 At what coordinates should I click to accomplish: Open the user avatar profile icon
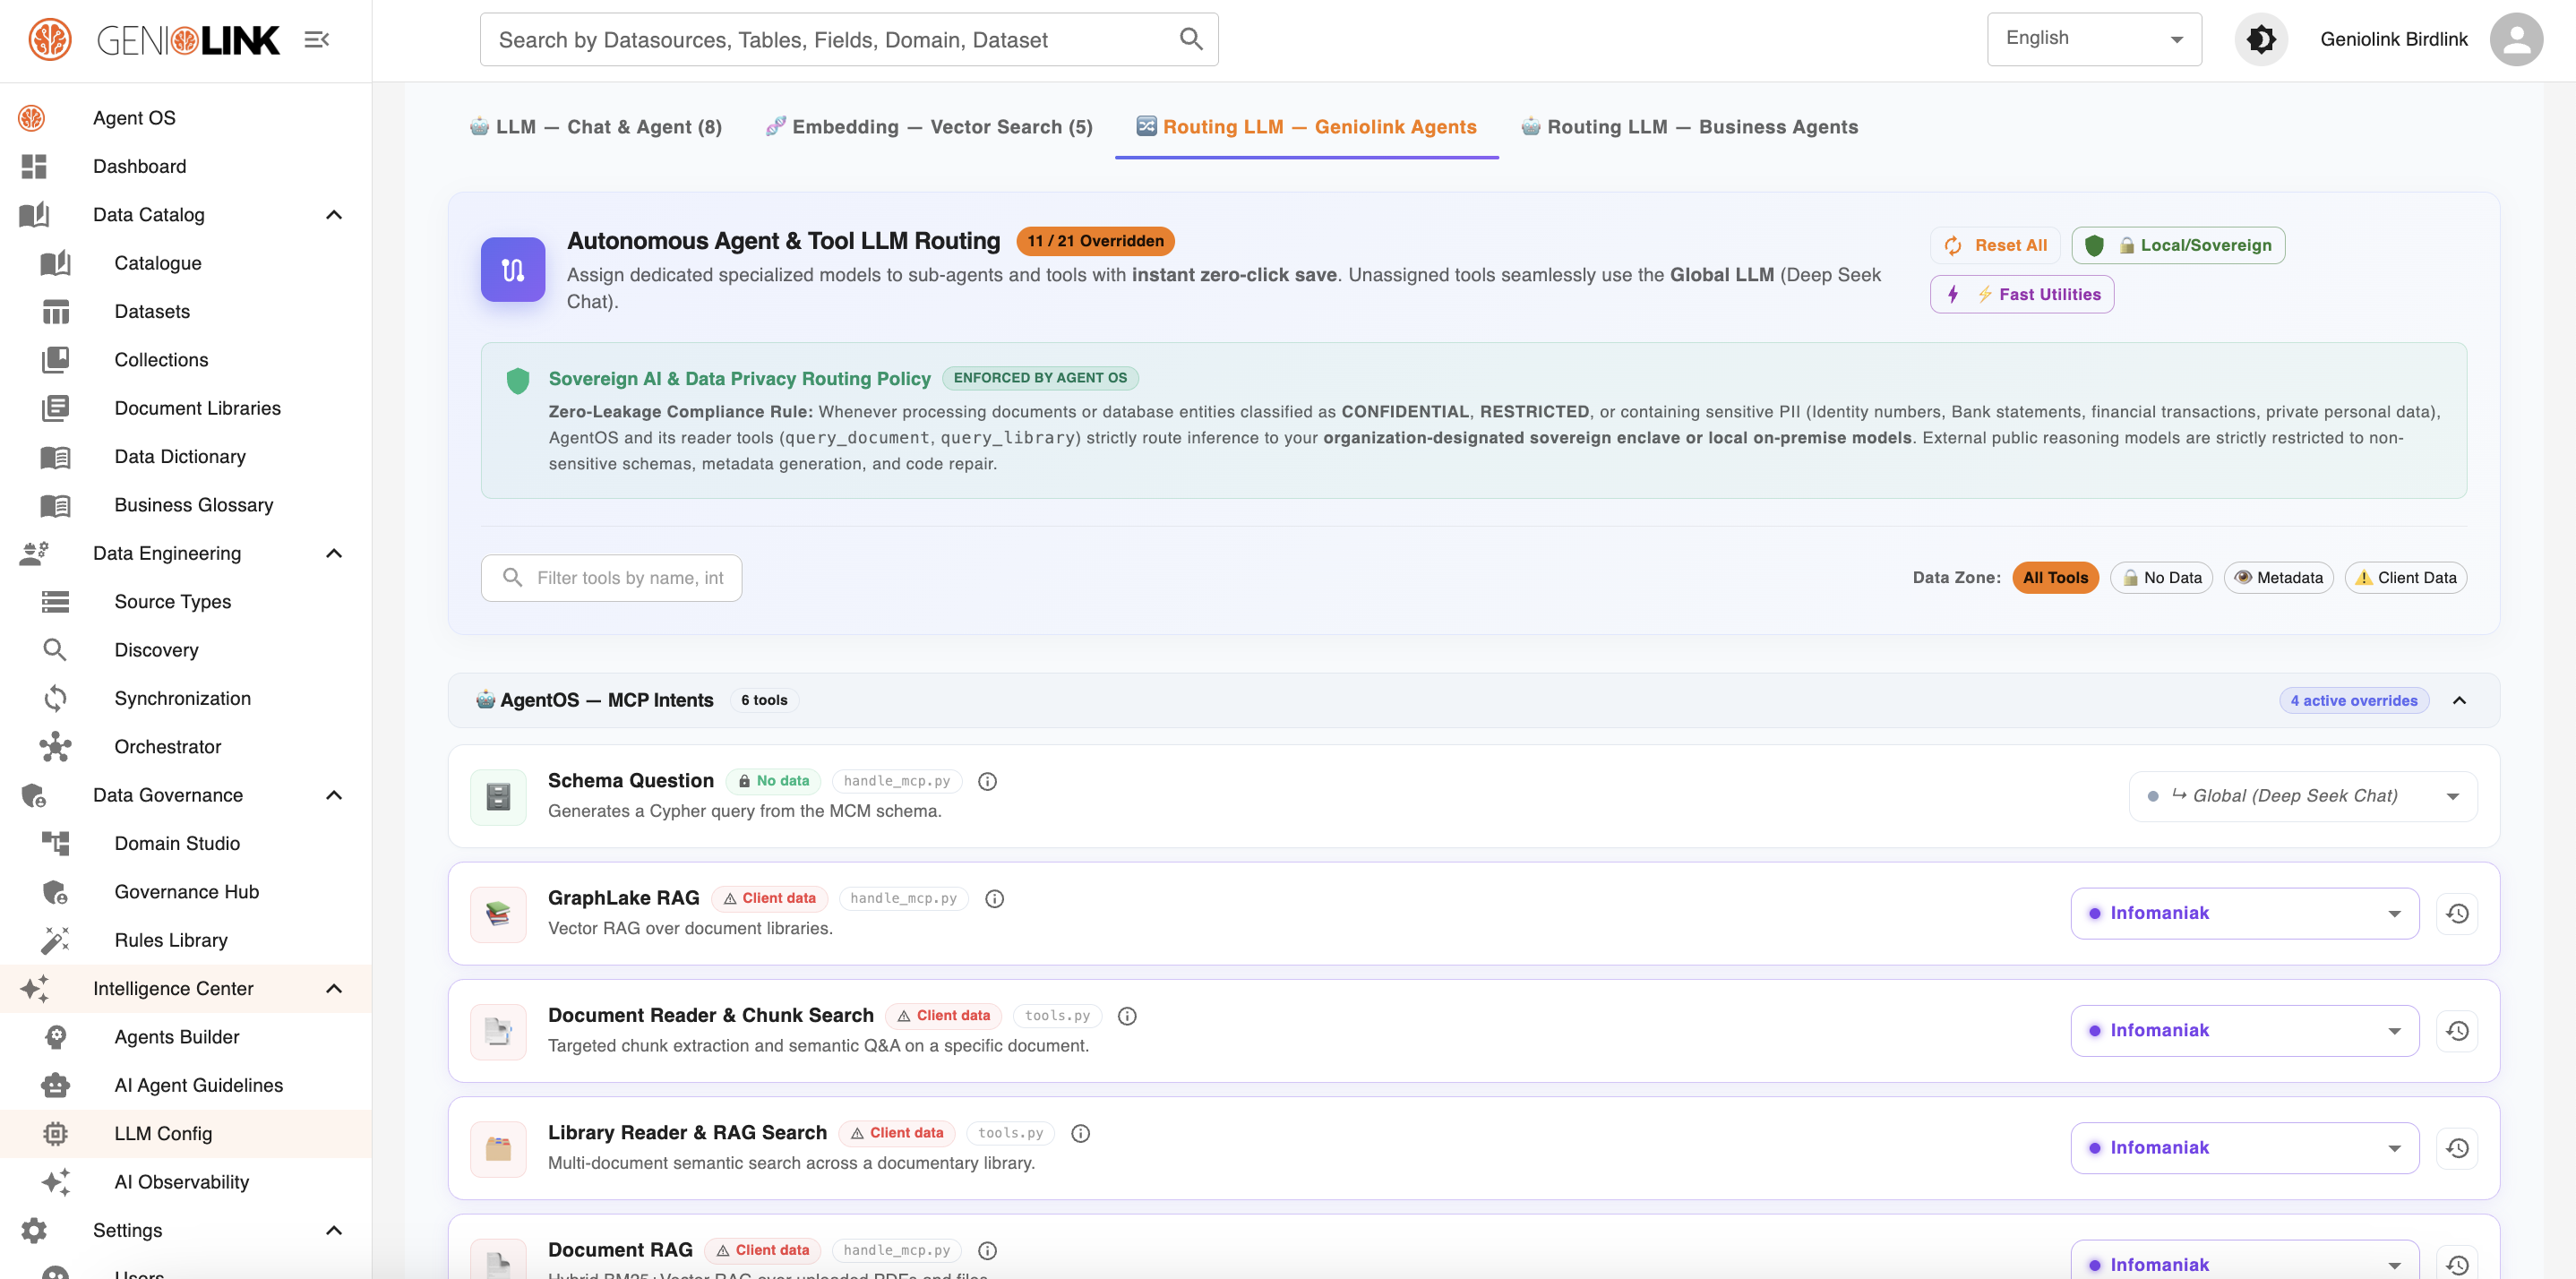pos(2516,40)
